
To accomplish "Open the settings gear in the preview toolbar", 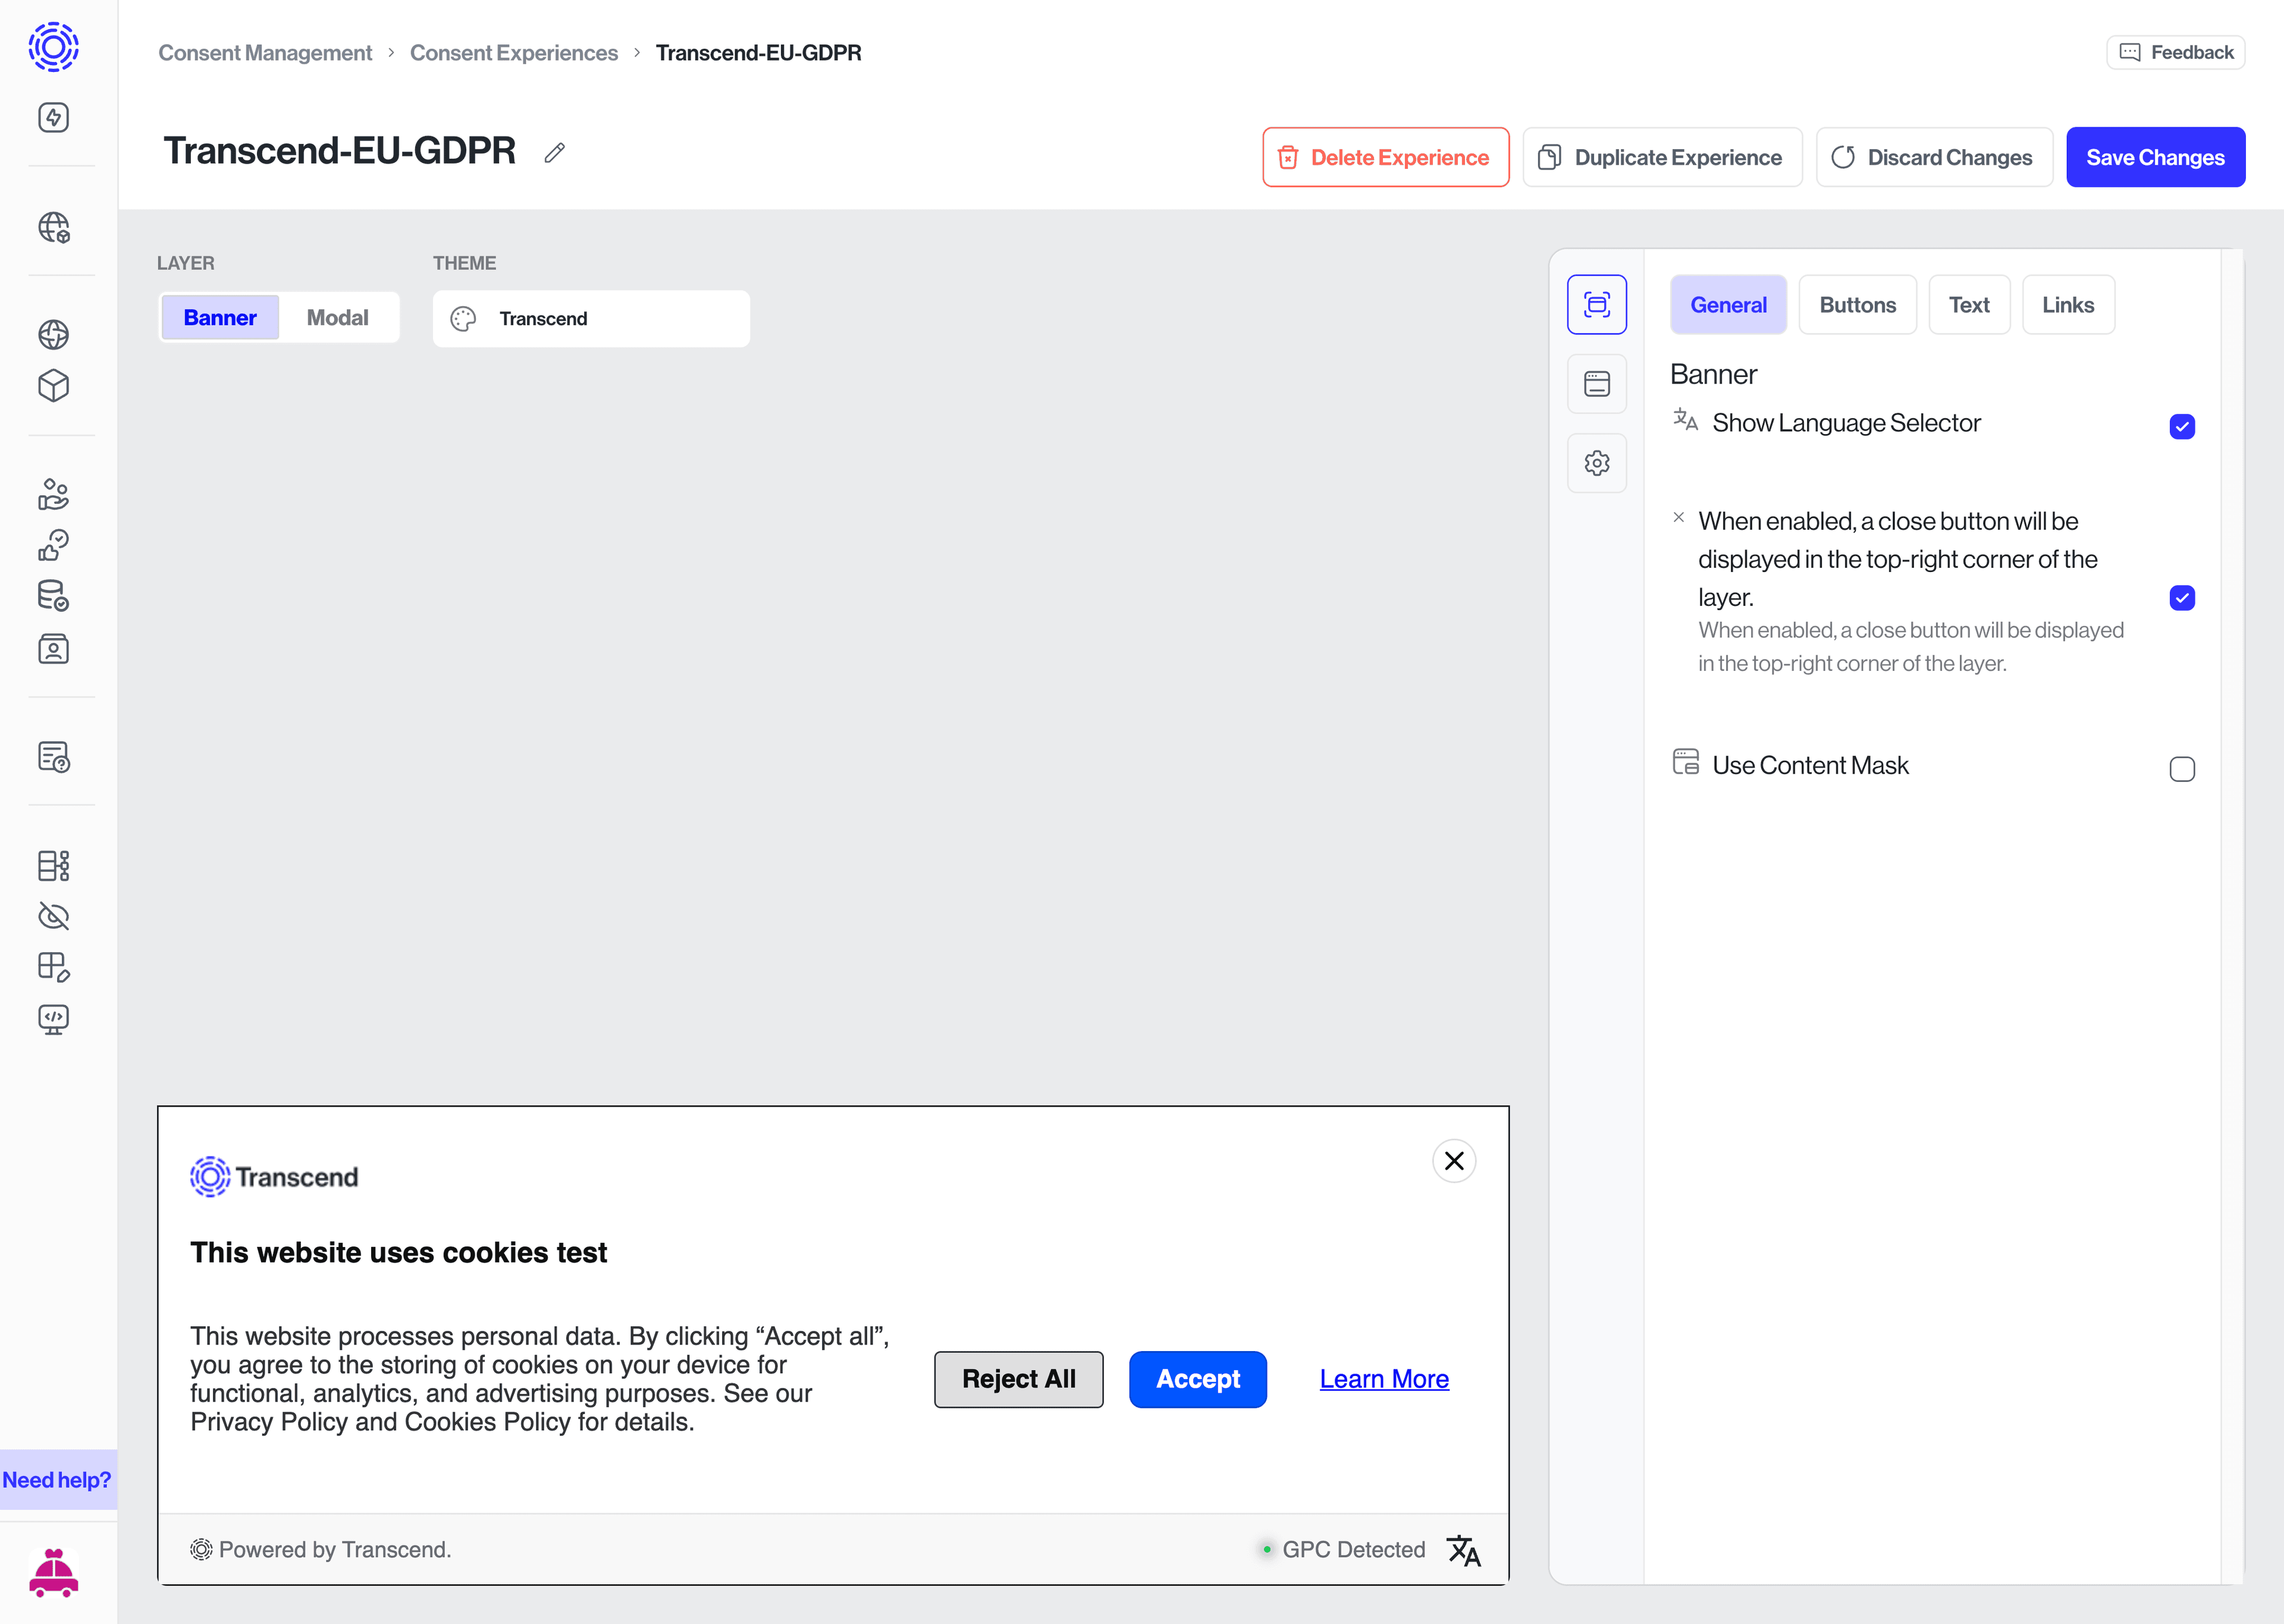I will coord(1596,462).
